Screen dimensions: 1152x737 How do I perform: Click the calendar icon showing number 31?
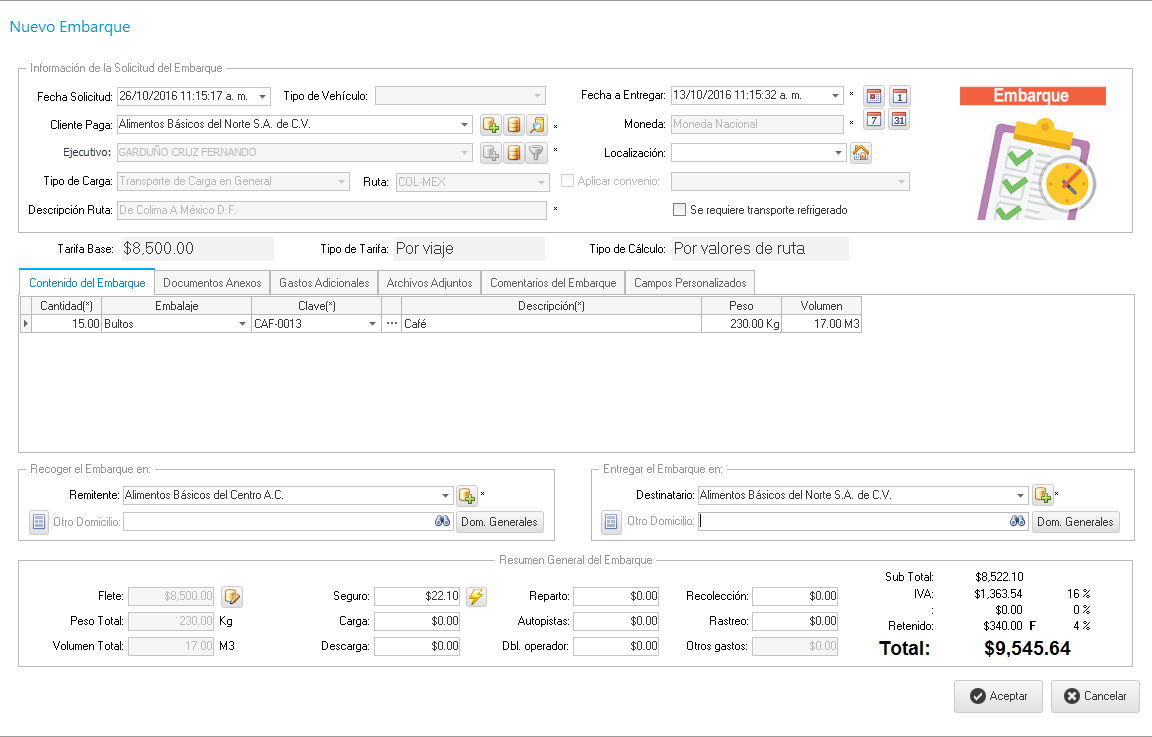tap(899, 120)
